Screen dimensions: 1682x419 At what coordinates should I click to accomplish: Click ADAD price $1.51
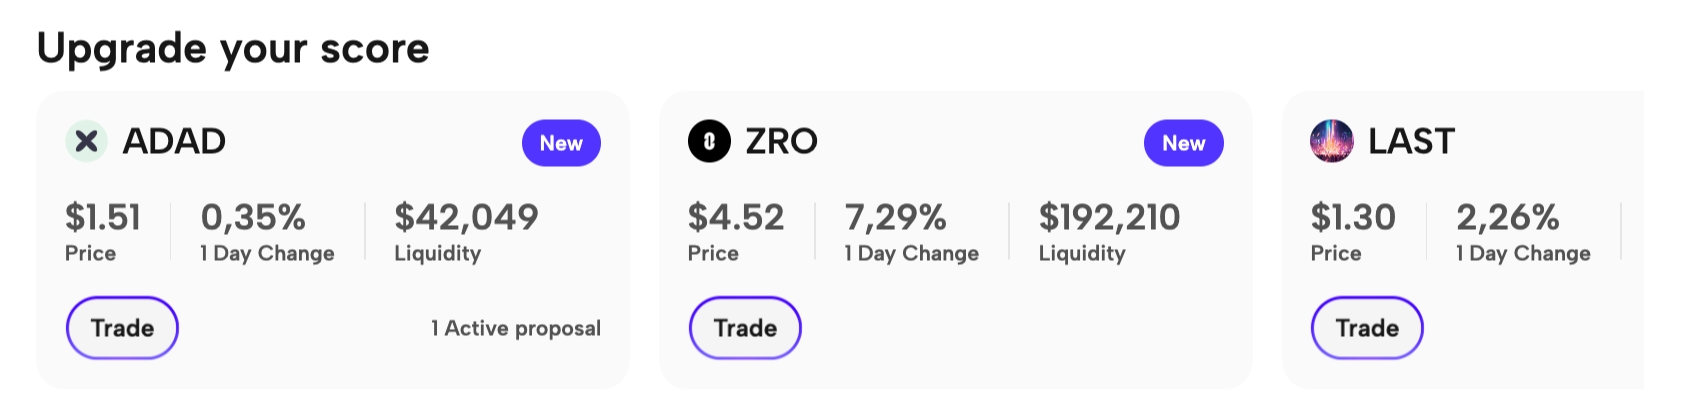pyautogui.click(x=103, y=217)
